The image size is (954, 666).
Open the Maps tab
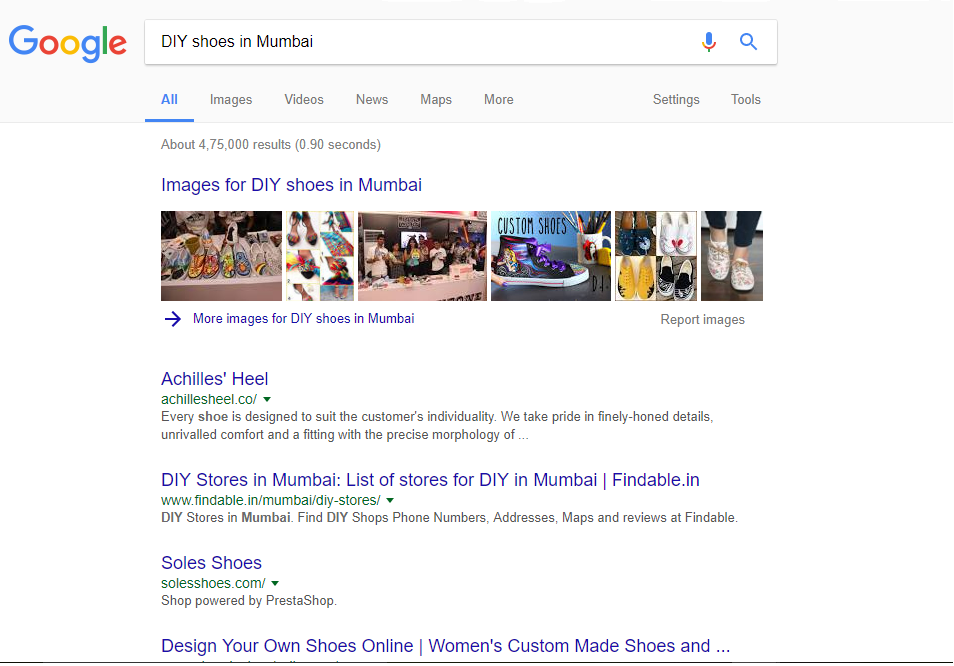tap(435, 99)
